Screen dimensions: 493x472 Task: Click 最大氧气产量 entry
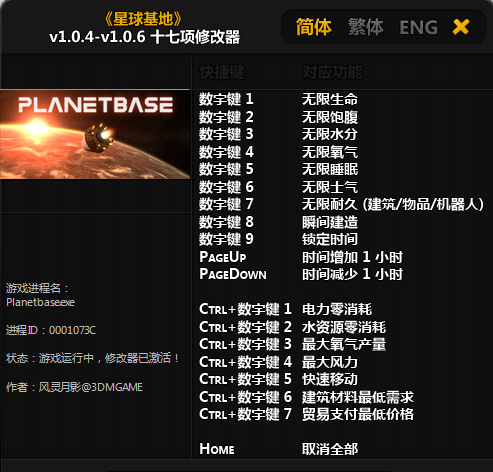(x=344, y=344)
